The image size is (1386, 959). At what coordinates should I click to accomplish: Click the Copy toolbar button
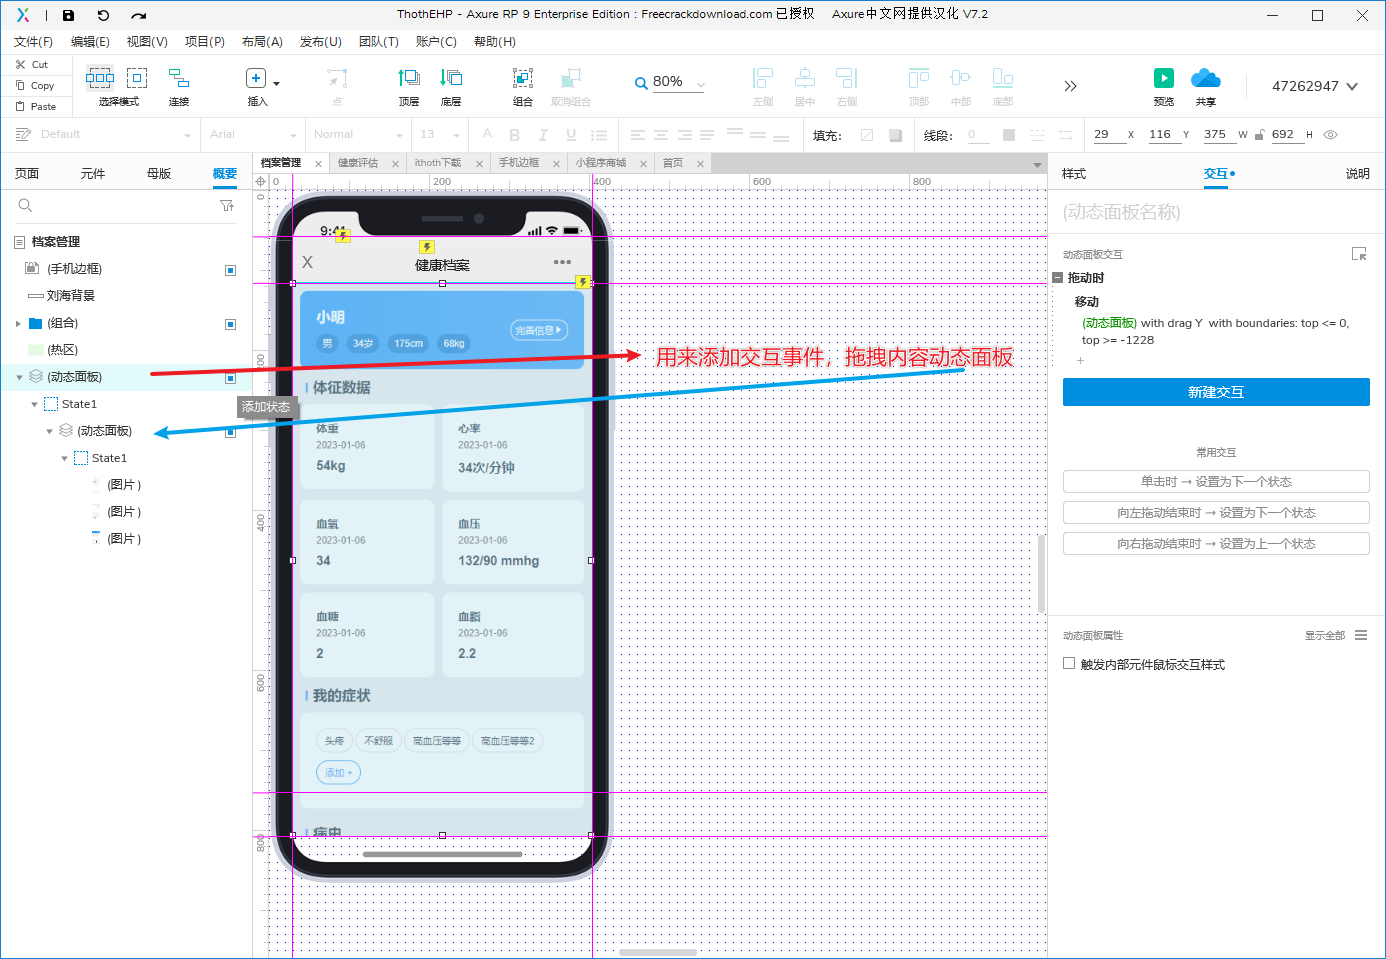tap(35, 85)
